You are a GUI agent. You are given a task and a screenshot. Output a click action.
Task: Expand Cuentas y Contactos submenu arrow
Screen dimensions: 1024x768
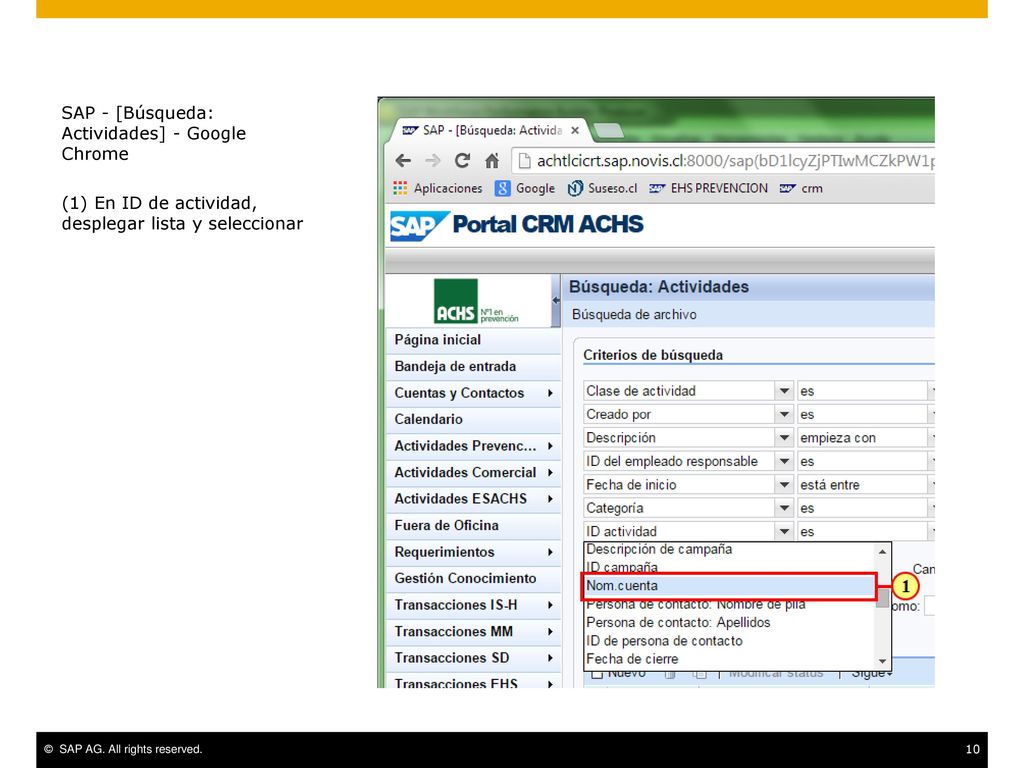click(550, 393)
